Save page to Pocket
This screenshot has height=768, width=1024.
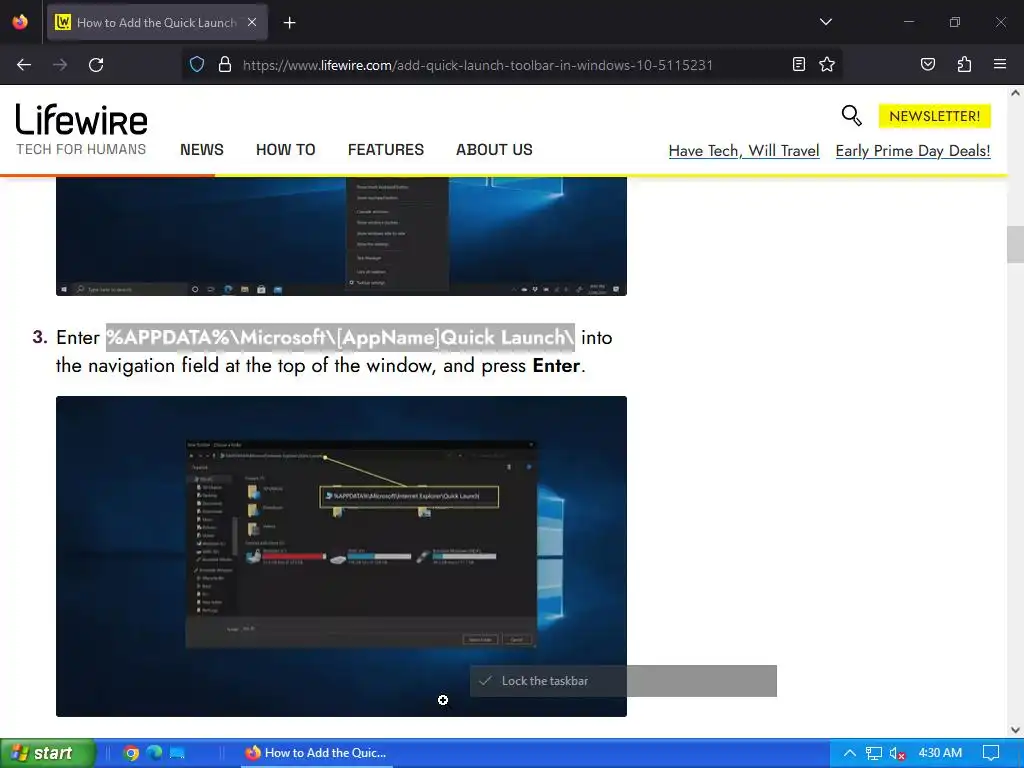click(927, 64)
